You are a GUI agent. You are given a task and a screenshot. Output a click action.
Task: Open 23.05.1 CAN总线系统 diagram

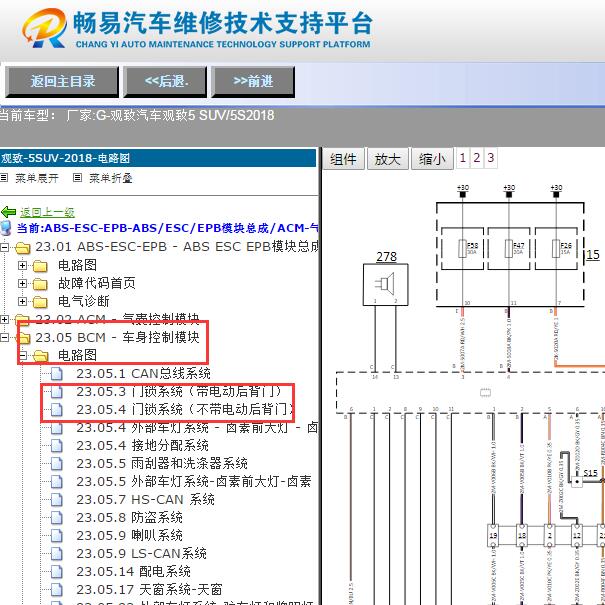(143, 373)
